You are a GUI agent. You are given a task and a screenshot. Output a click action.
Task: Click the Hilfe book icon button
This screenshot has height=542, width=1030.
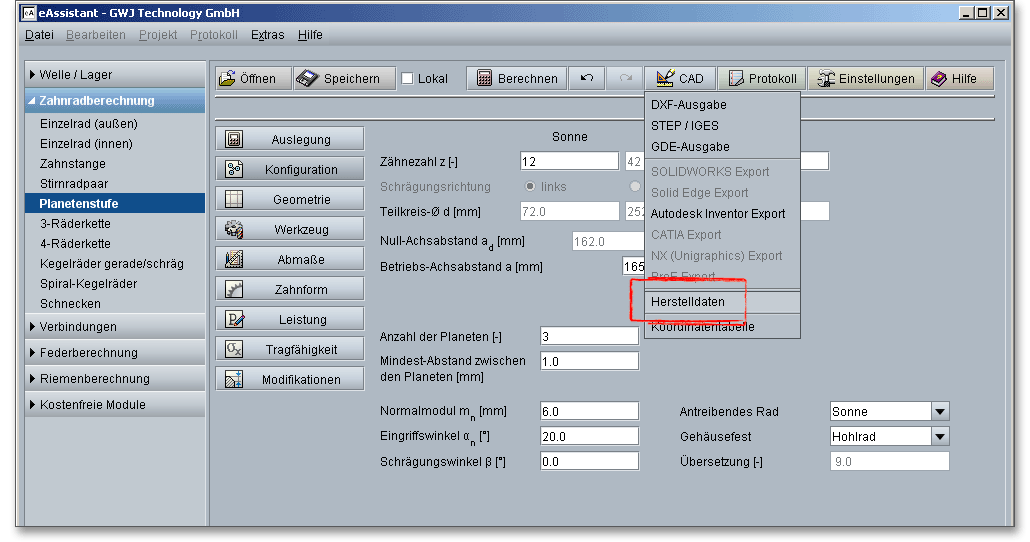point(957,79)
